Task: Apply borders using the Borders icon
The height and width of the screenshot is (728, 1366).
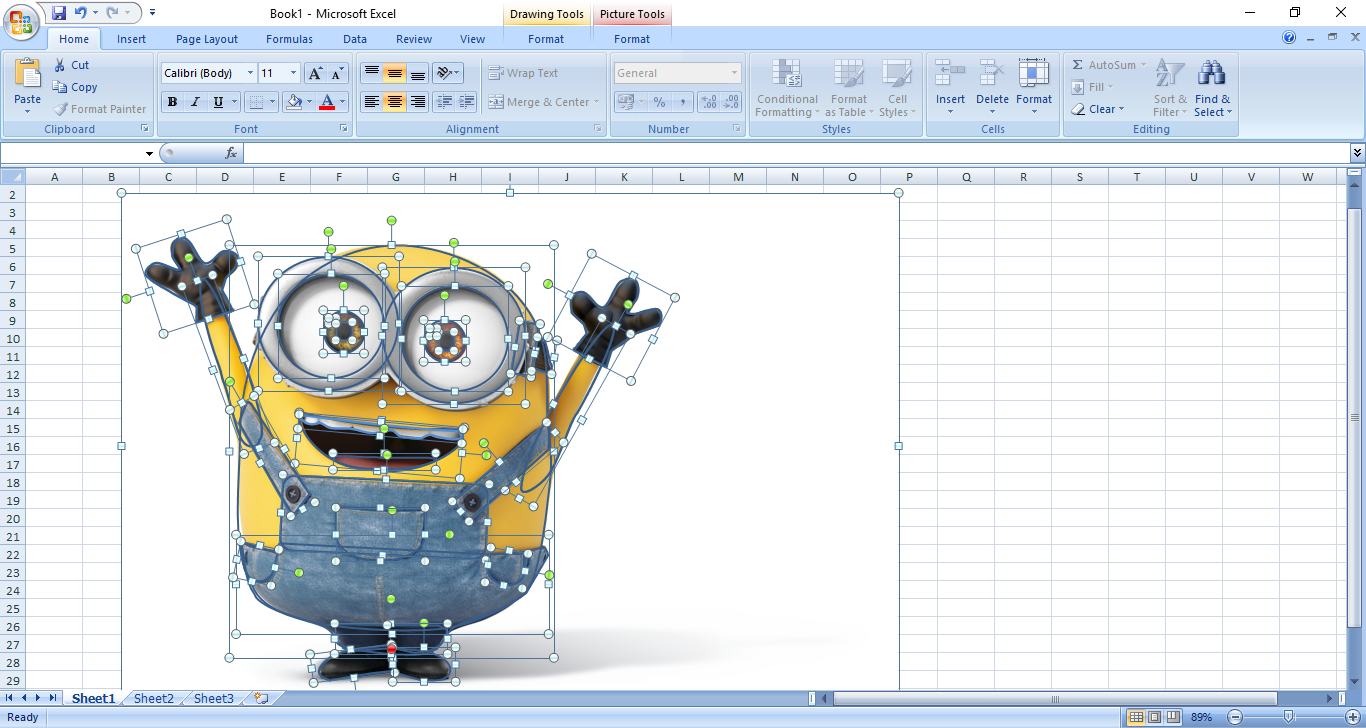Action: pyautogui.click(x=256, y=102)
